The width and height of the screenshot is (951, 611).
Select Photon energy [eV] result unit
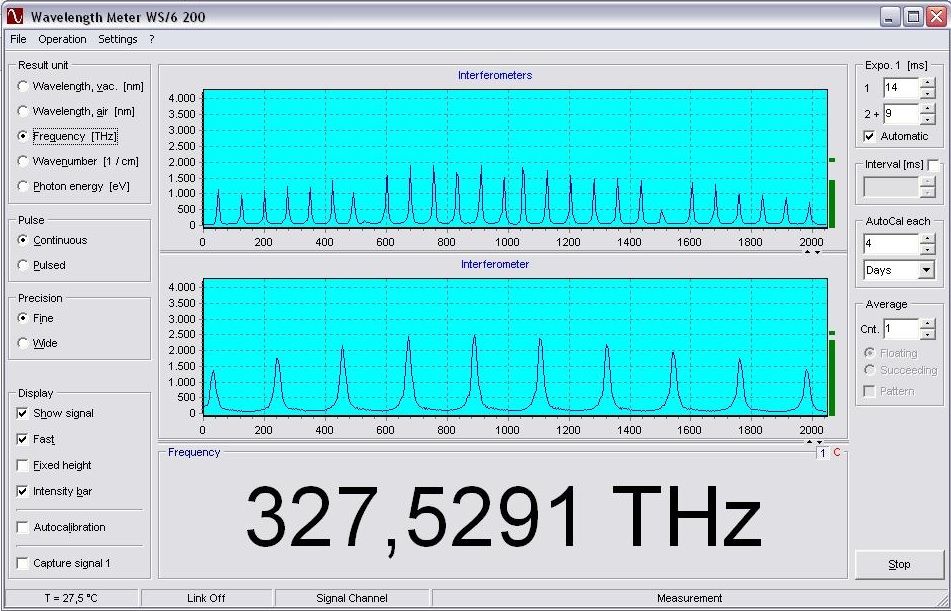tap(74, 186)
